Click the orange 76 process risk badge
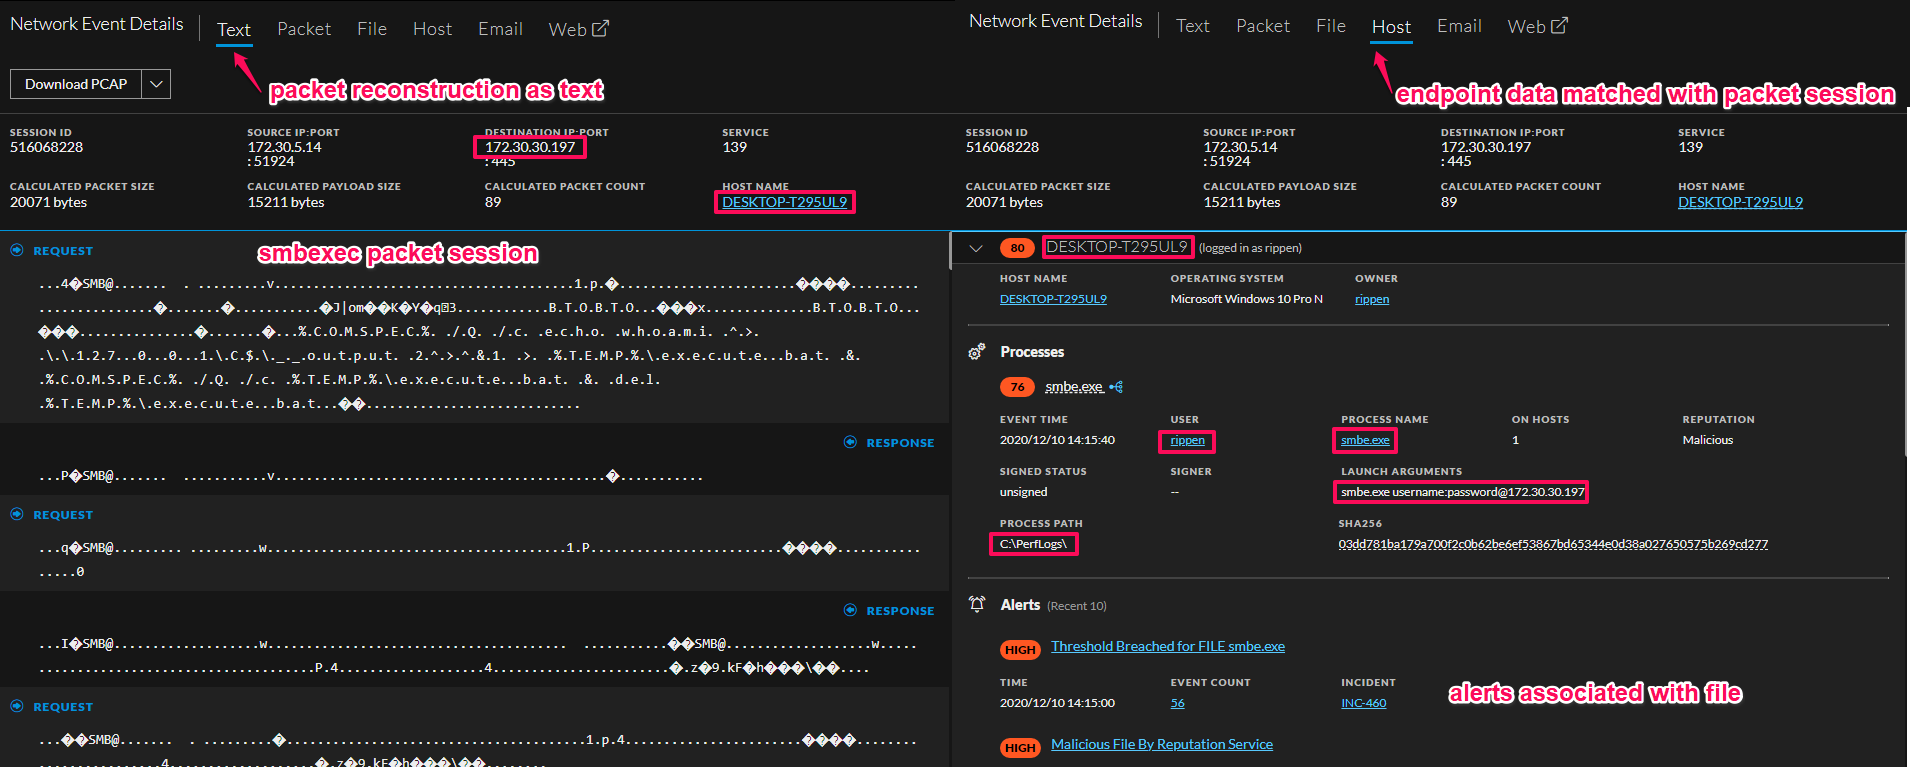This screenshot has width=1910, height=767. pos(1016,387)
